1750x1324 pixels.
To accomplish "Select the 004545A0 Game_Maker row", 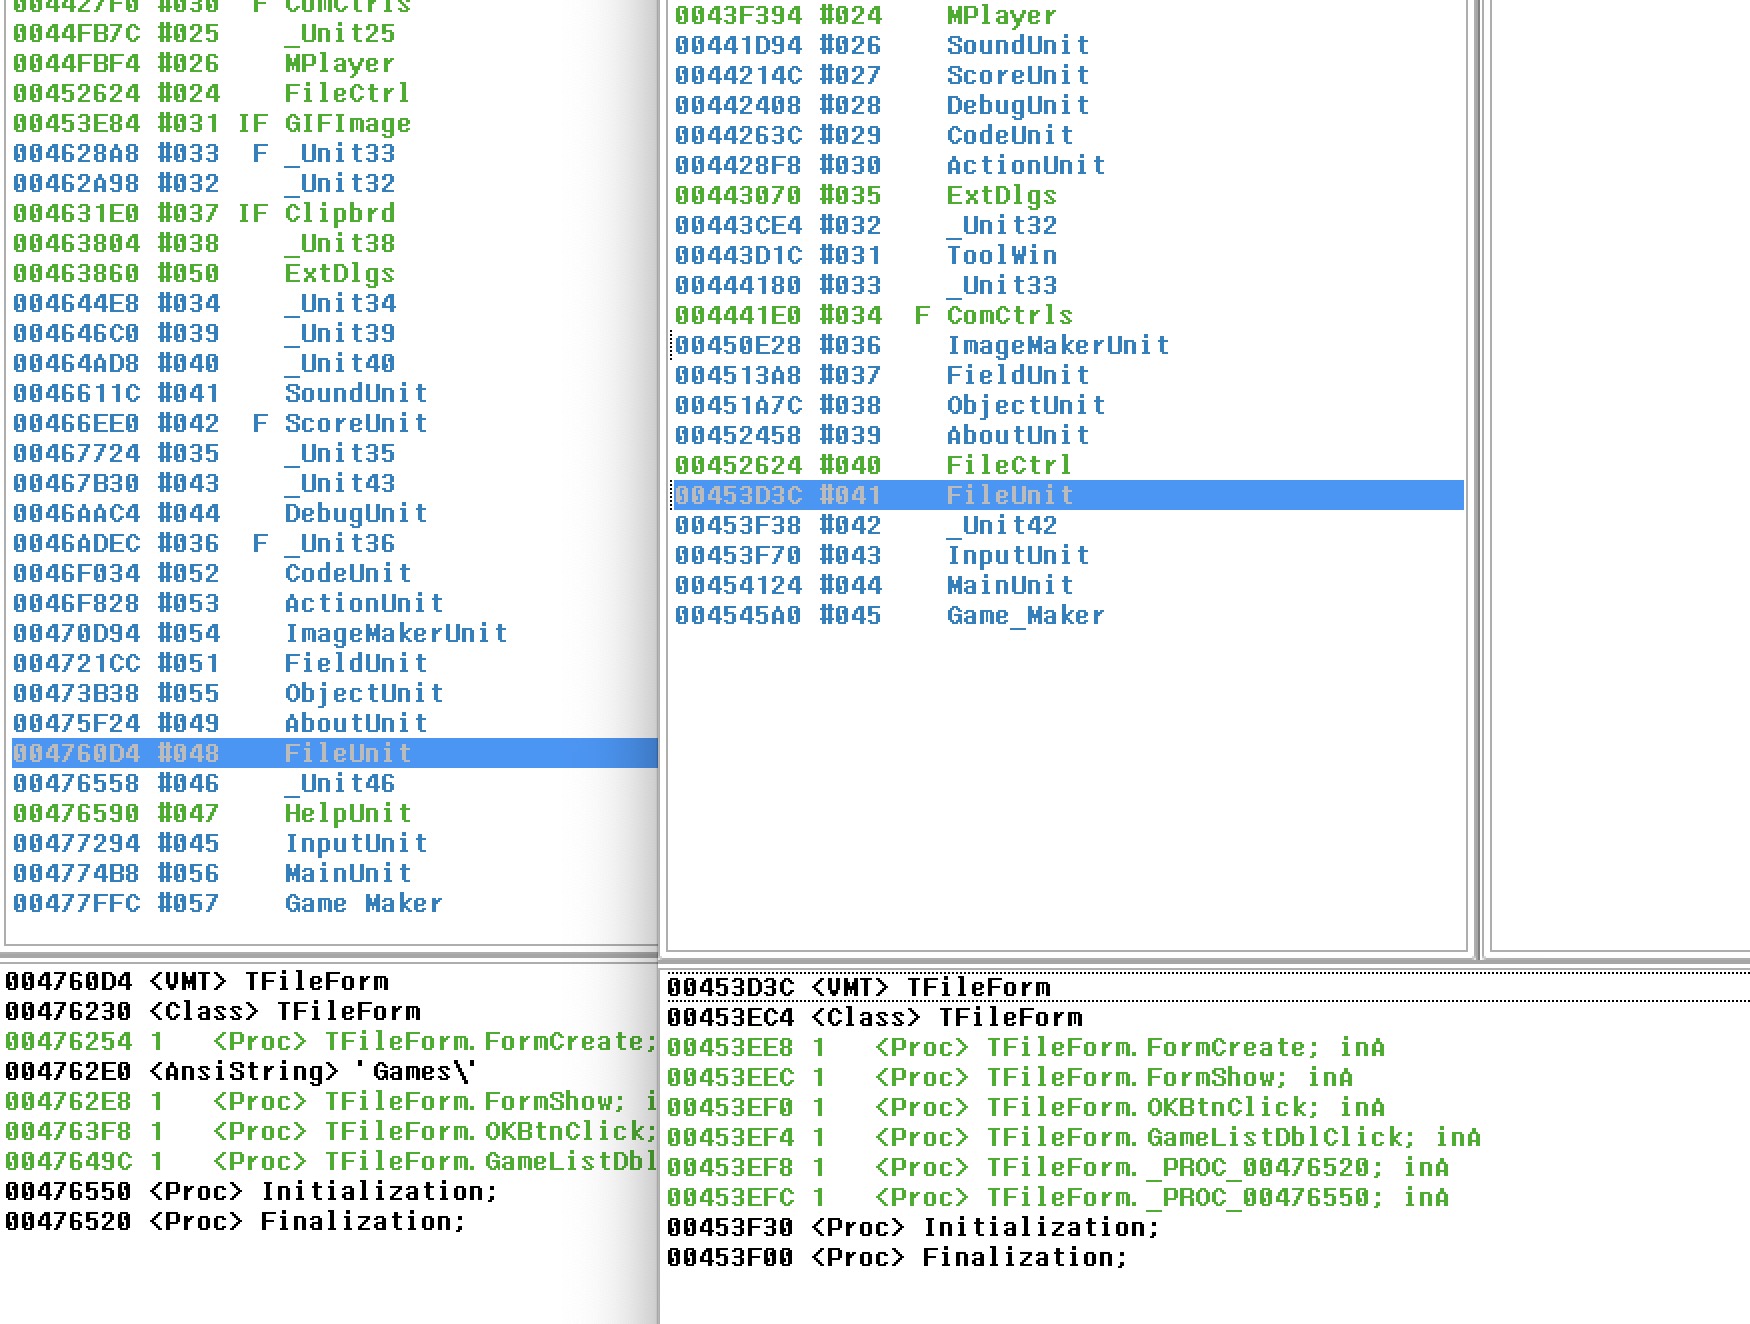I will point(1068,615).
